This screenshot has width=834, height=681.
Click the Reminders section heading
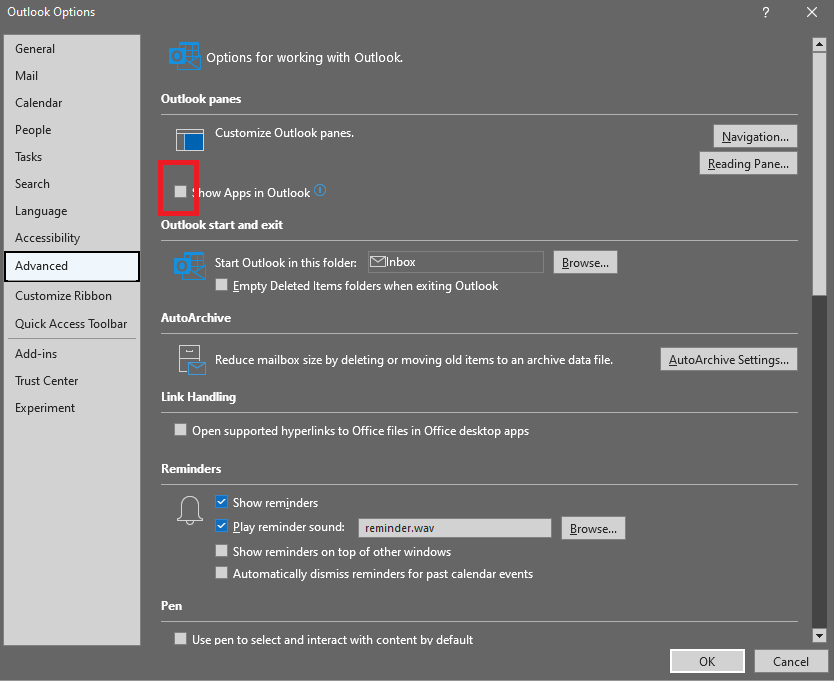[191, 469]
